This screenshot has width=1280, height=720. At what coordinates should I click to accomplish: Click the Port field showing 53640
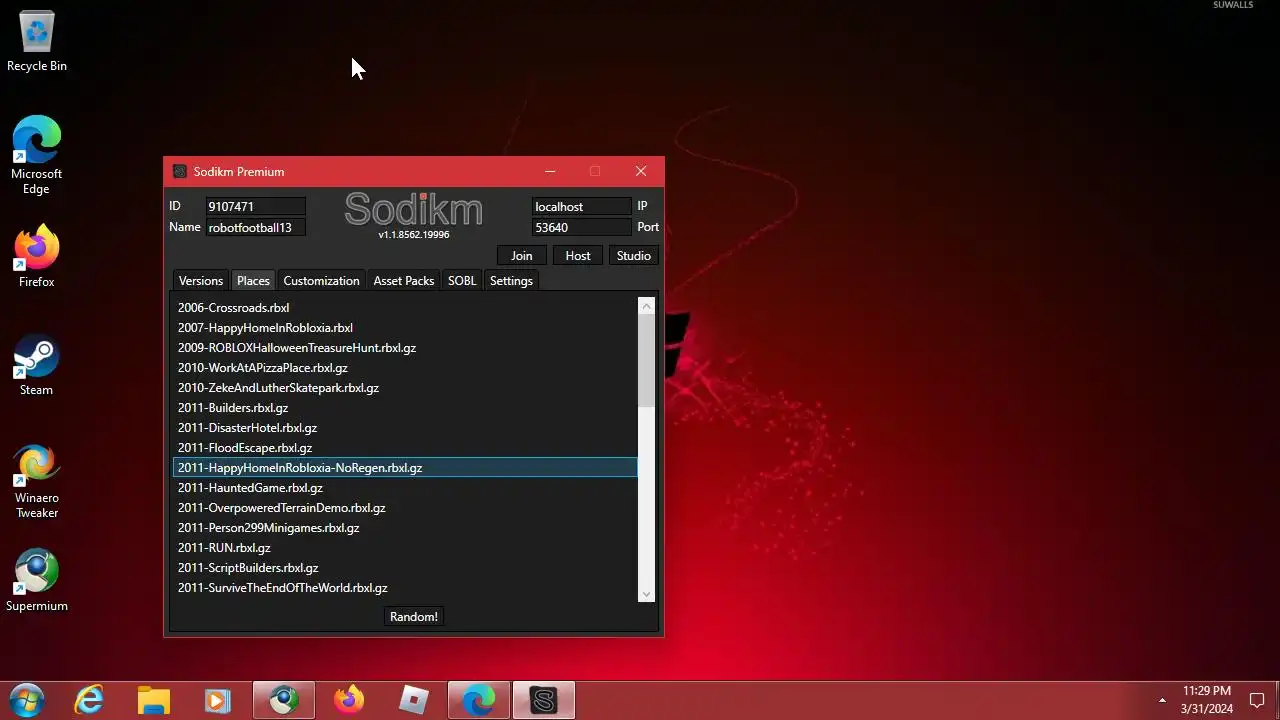click(x=582, y=227)
